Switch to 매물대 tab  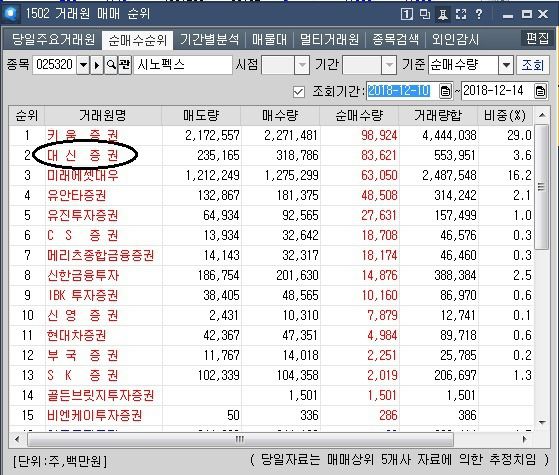point(269,39)
